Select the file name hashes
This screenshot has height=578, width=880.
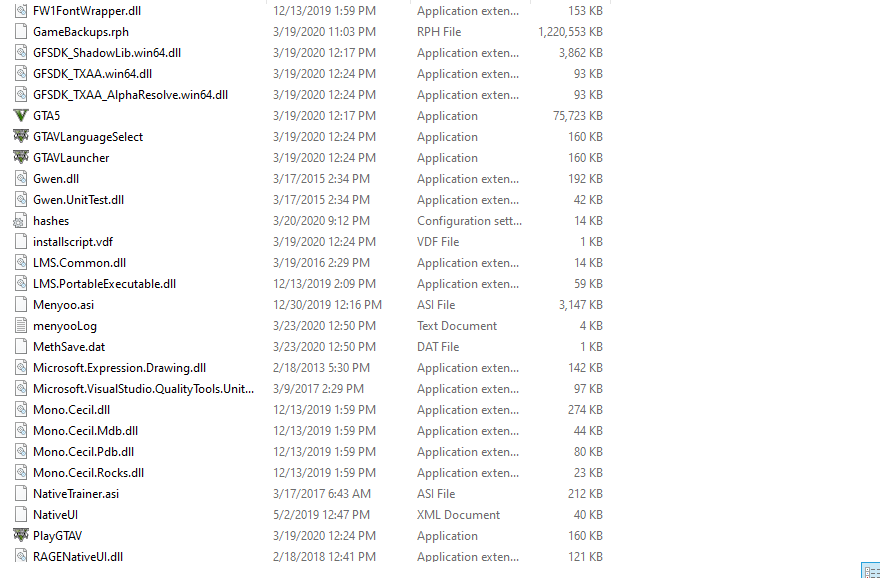click(x=51, y=221)
